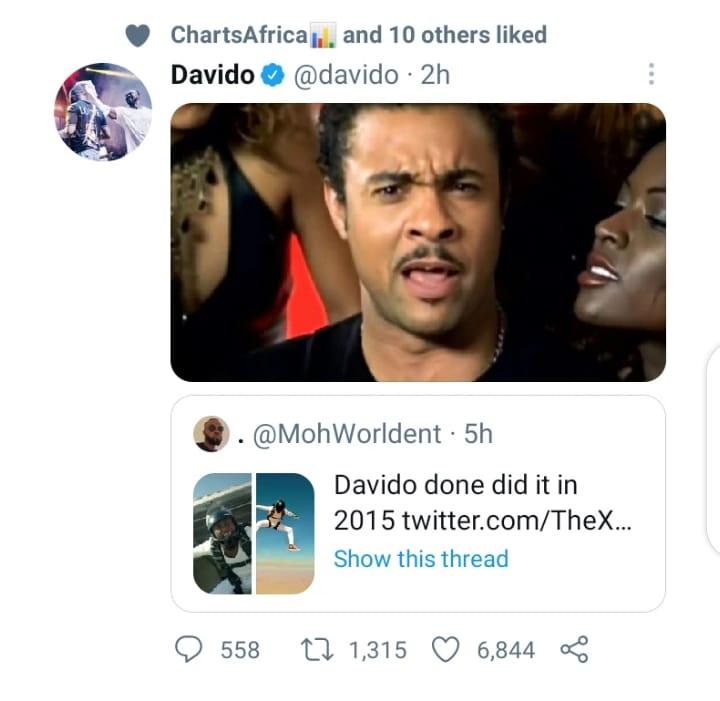Click the 2h timestamp on Davido's tweet
720x701 pixels.
[435, 76]
